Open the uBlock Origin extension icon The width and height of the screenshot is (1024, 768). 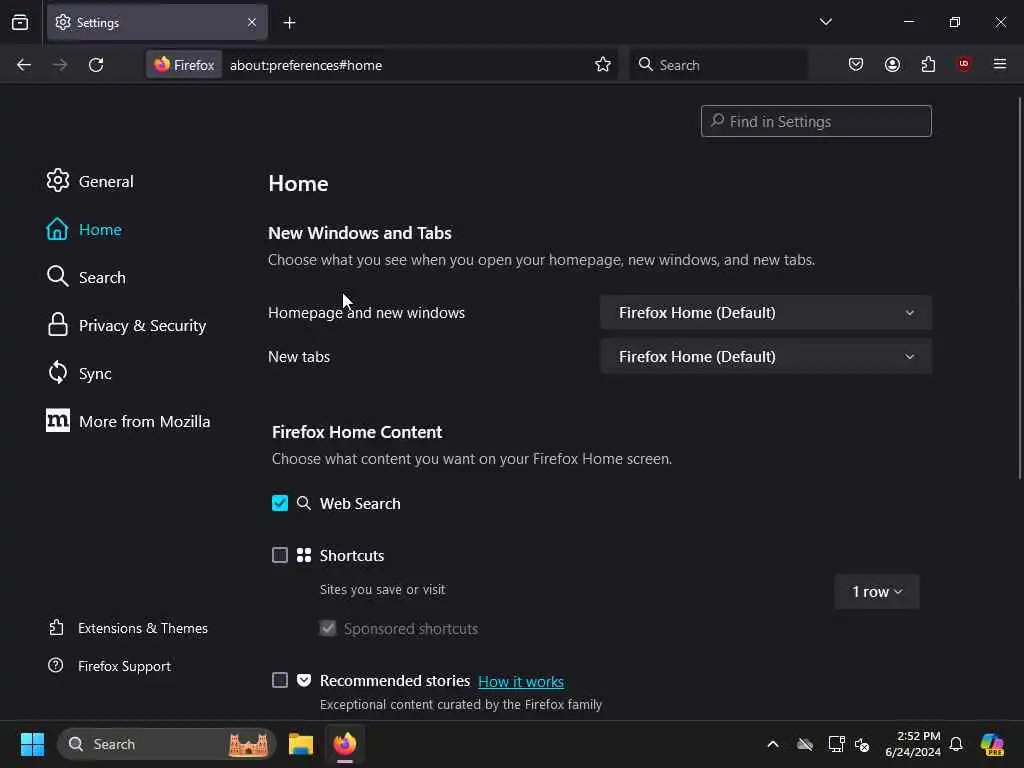964,64
